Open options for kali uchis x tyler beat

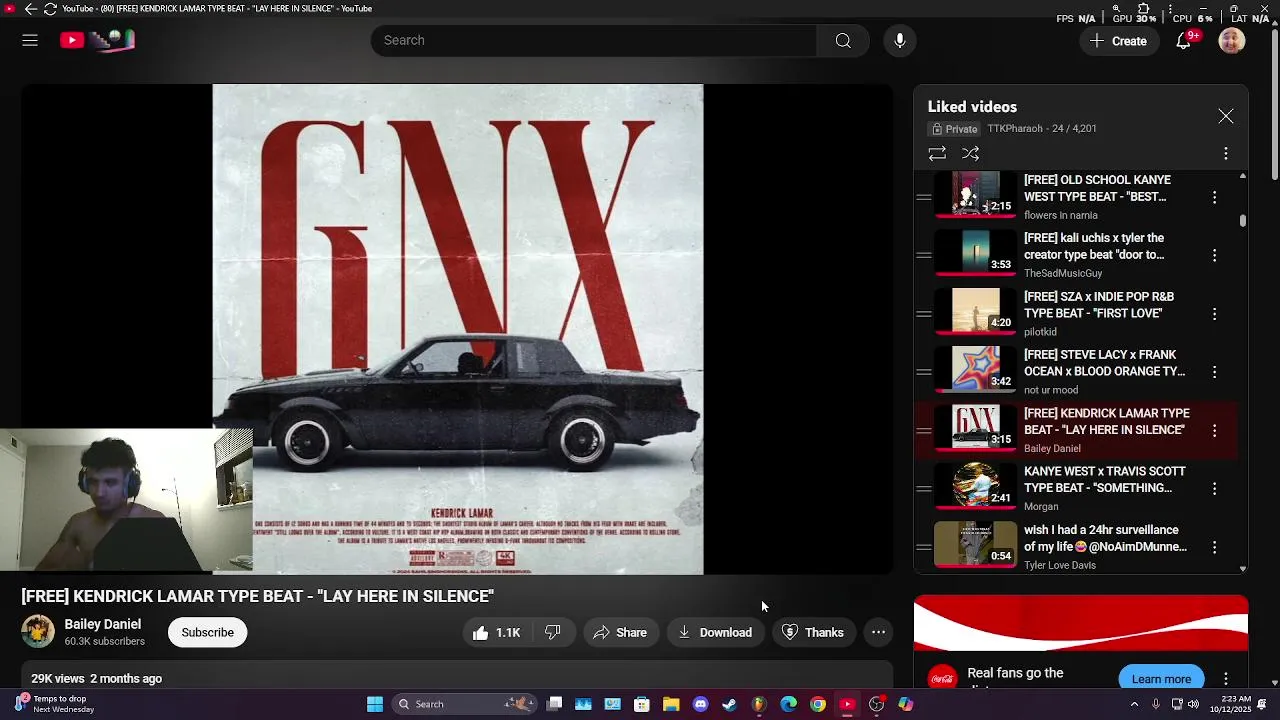[x=1215, y=256]
